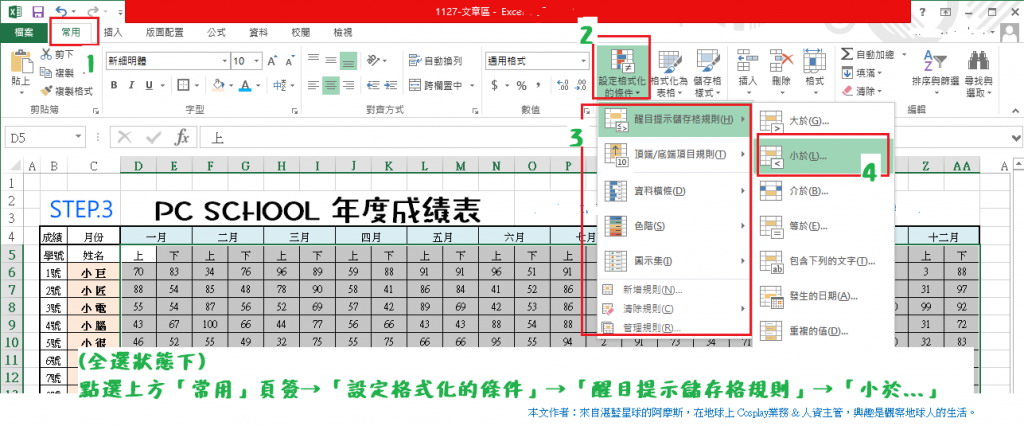
Task: Open the borders dropdown
Action: coord(197,85)
